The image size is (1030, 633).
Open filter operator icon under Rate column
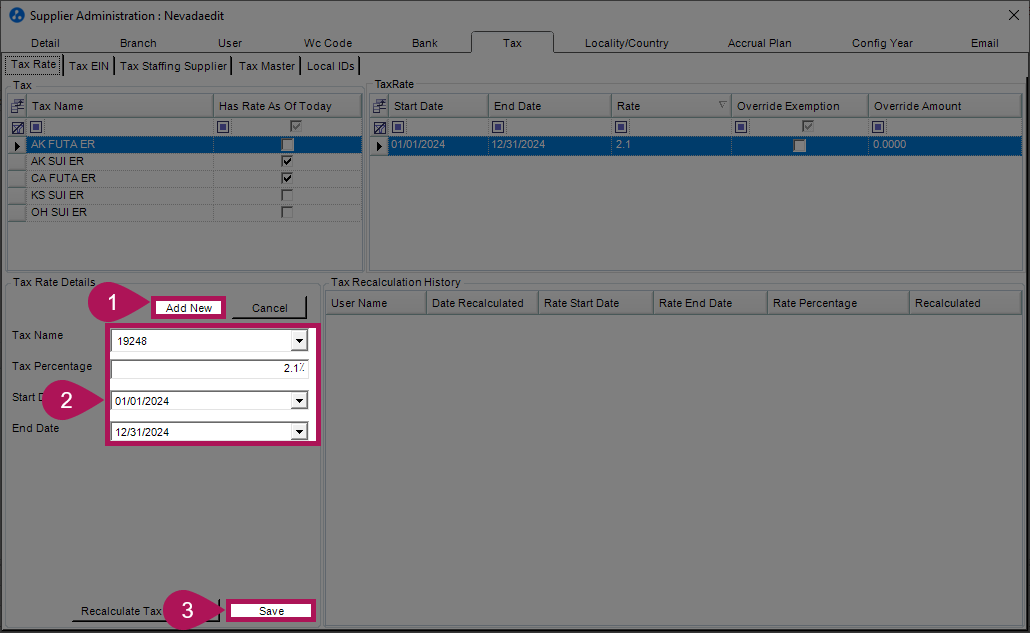tap(621, 127)
